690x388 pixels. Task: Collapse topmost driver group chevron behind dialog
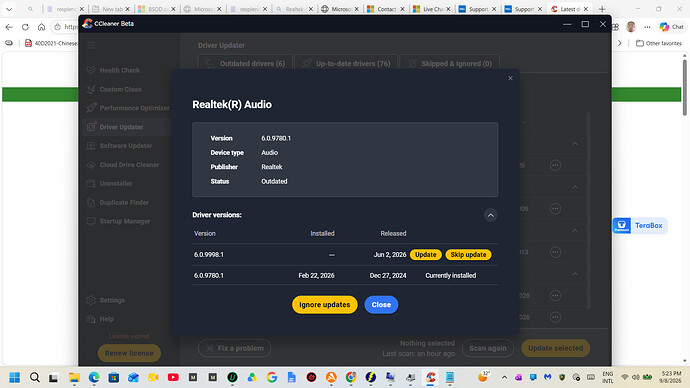pyautogui.click(x=575, y=144)
